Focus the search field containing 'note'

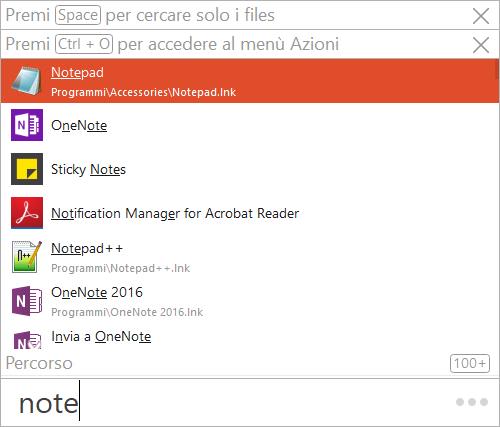coord(227,403)
